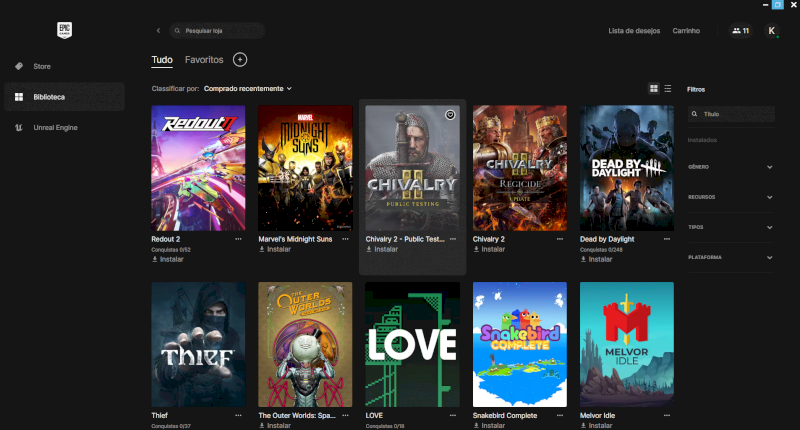Toggle favorite heart on Chivalry 2 Public Test
Viewport: 800px width, 430px height.
[x=450, y=115]
